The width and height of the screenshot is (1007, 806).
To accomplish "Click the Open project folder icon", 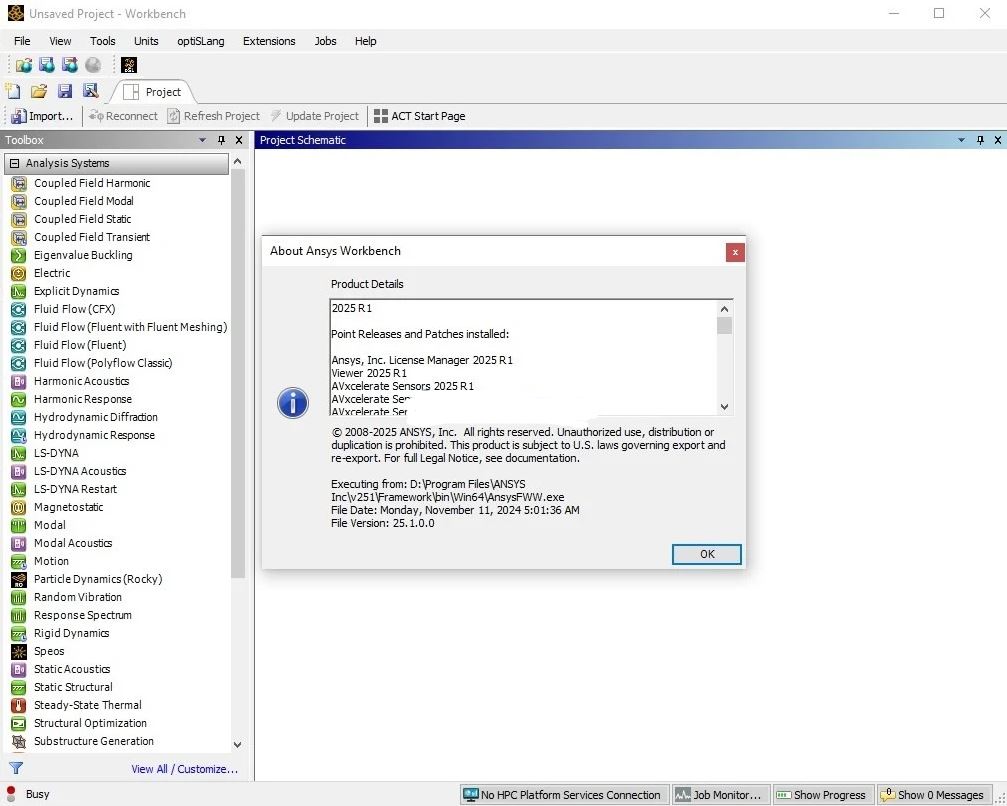I will 39,91.
